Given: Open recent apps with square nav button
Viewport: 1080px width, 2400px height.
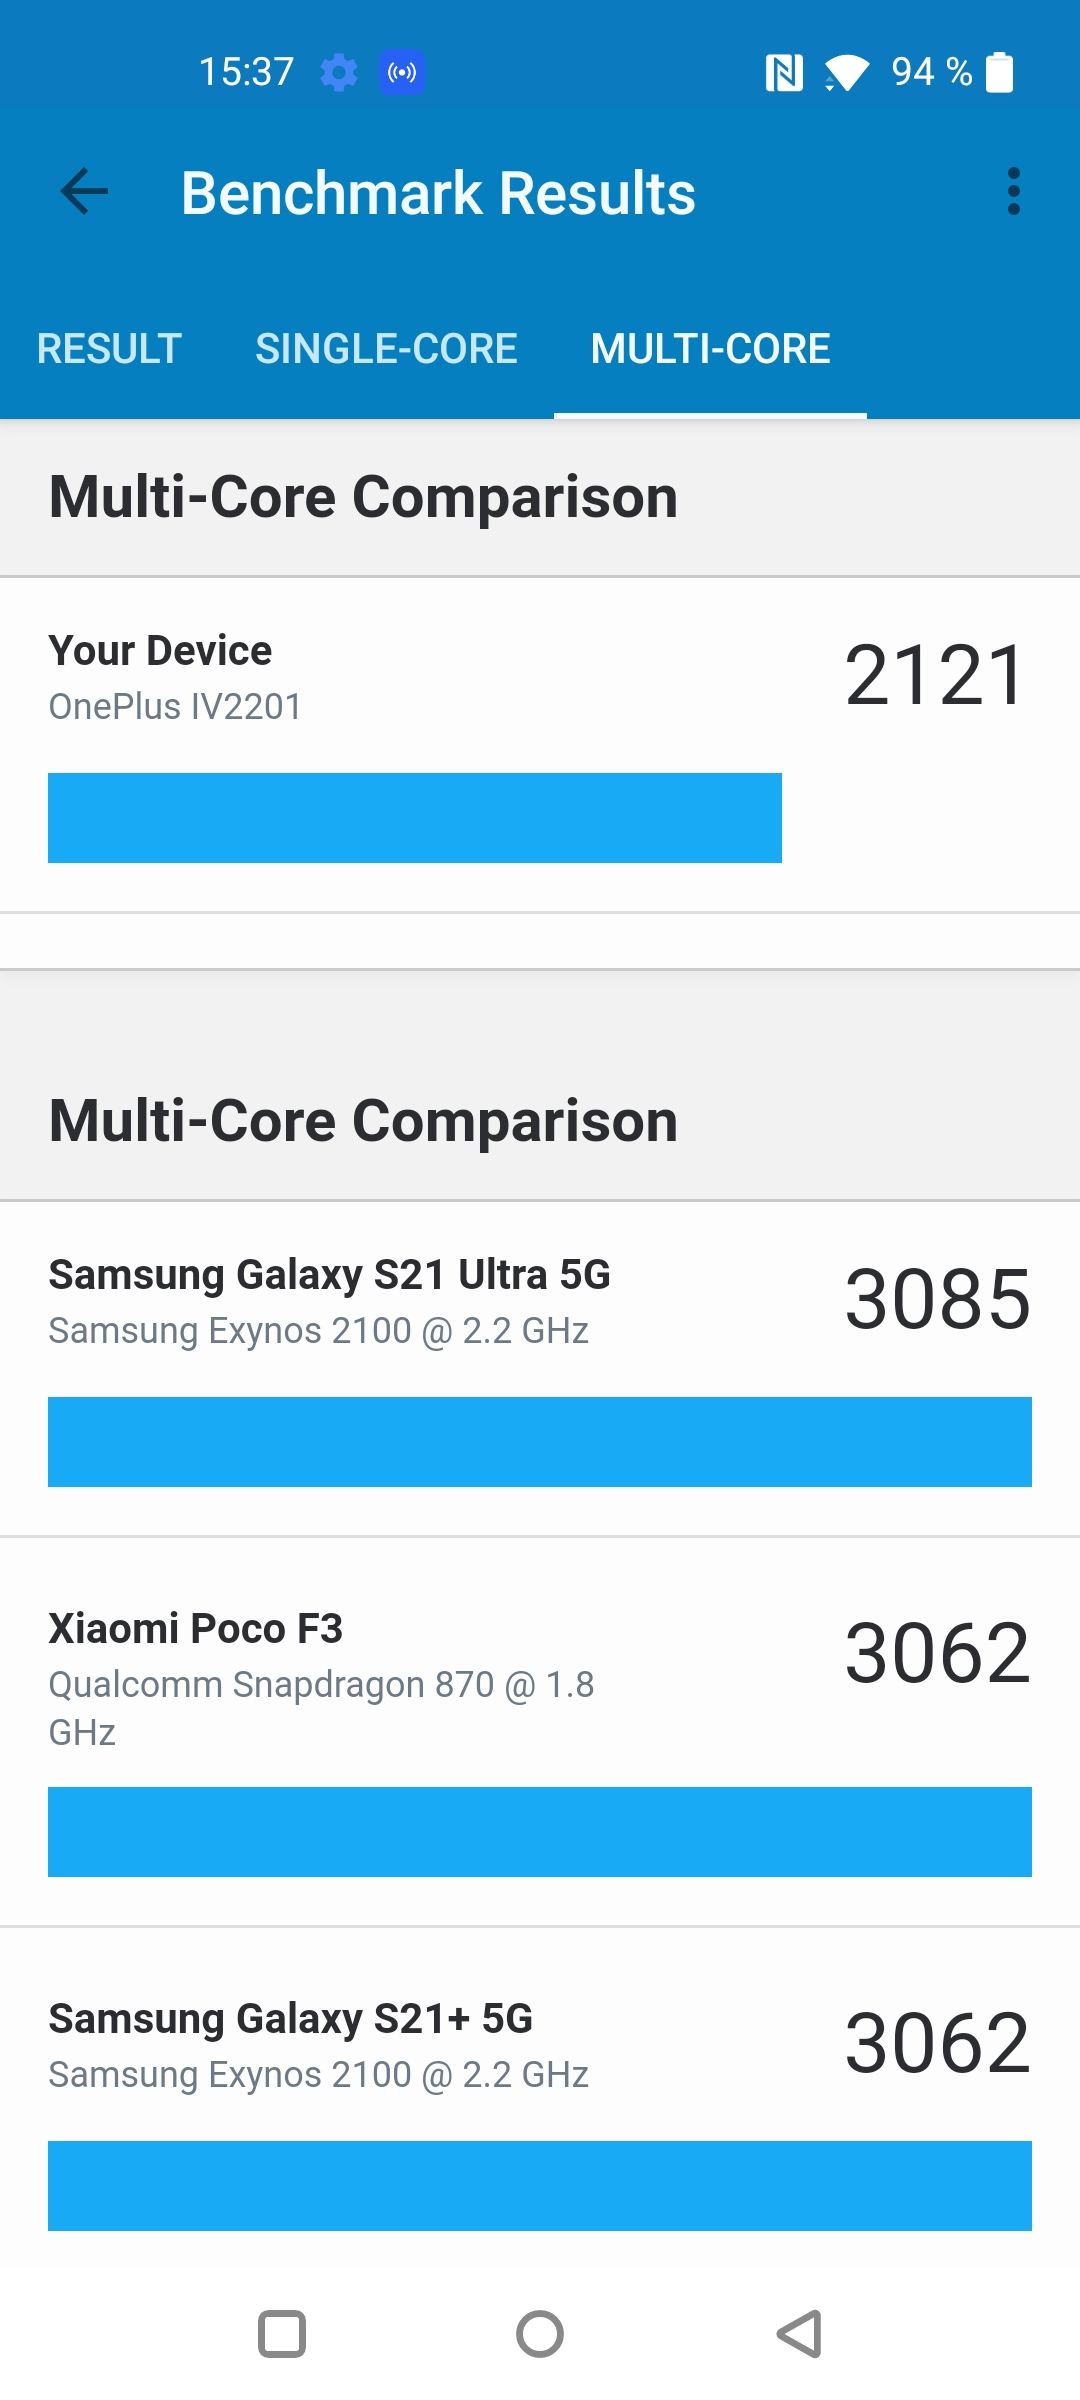Looking at the screenshot, I should click(282, 2334).
